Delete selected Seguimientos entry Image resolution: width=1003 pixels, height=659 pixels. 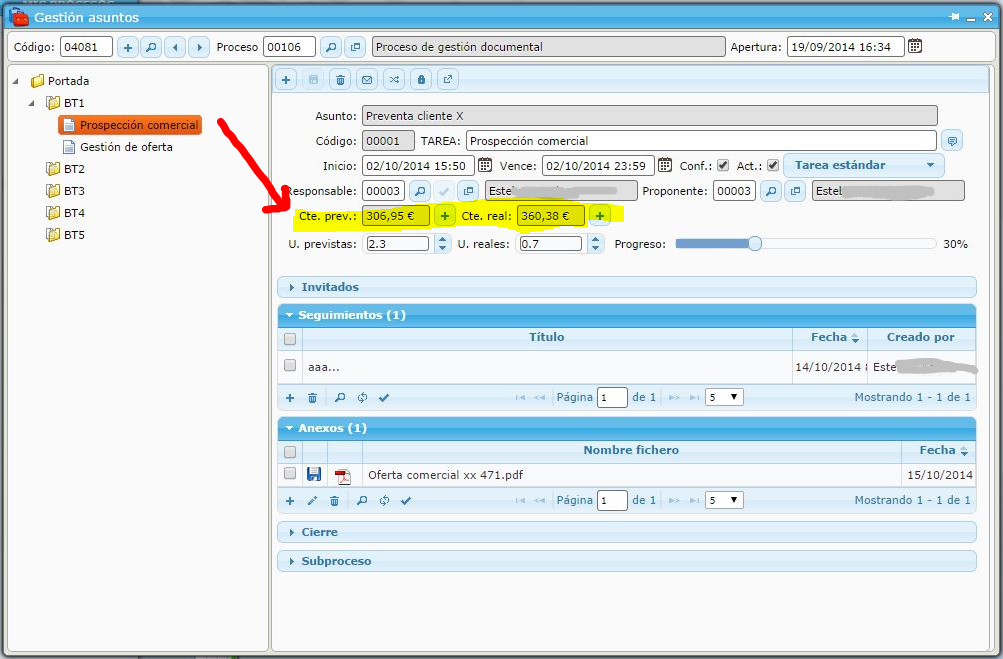(x=312, y=398)
